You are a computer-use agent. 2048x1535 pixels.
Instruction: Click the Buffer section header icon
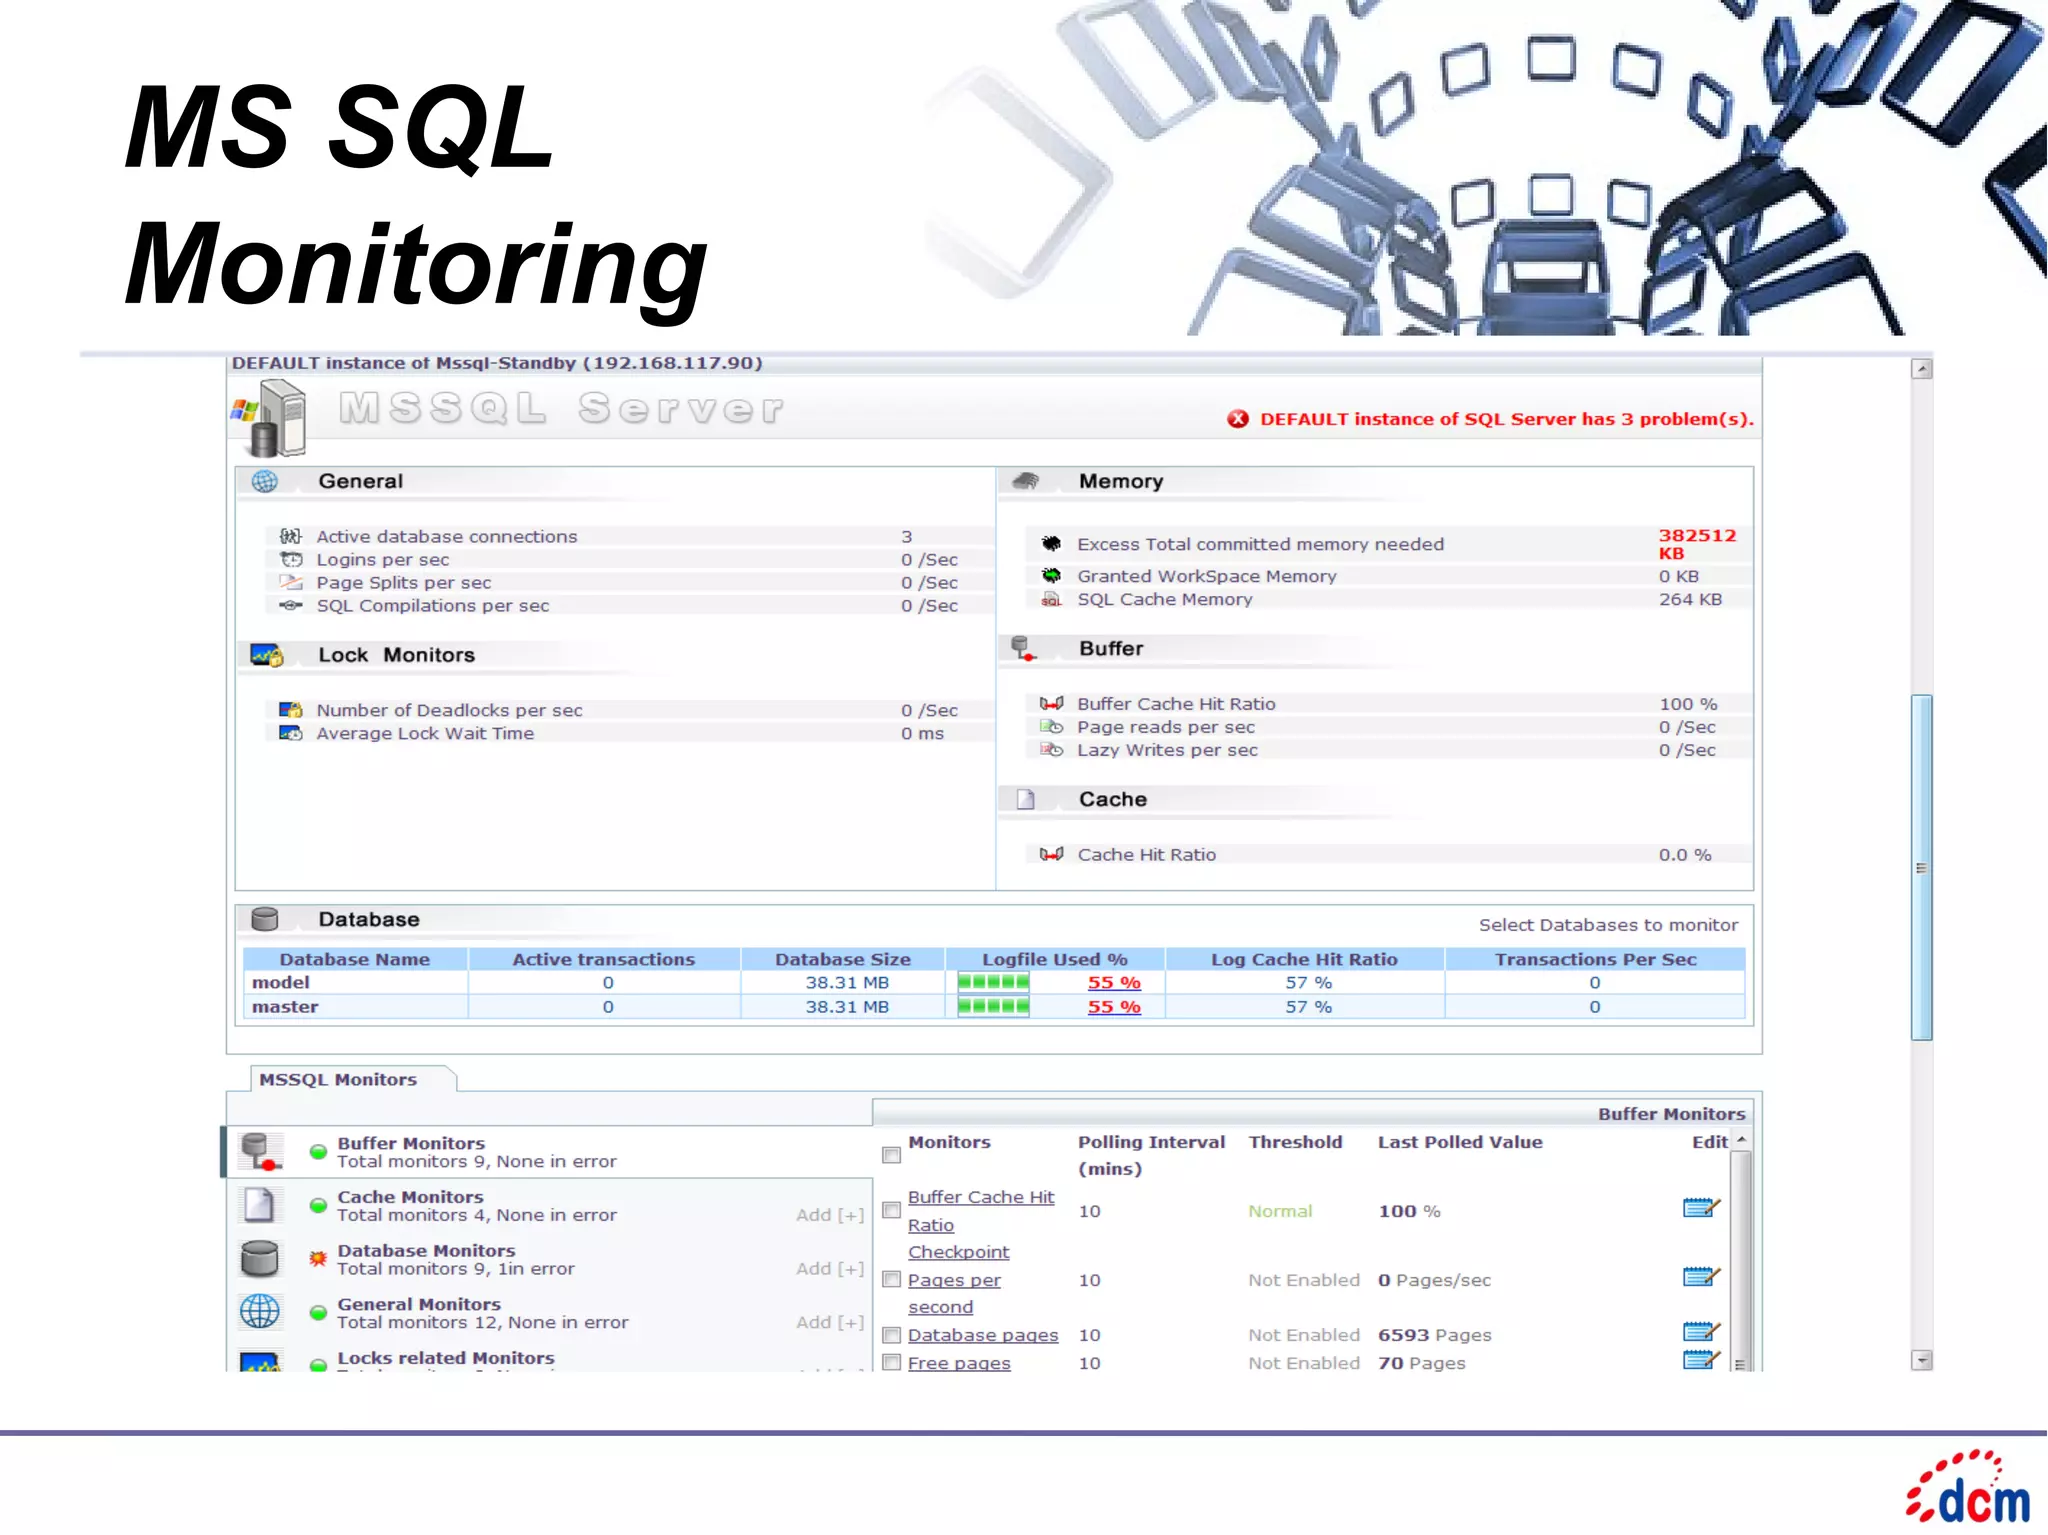(x=1023, y=648)
